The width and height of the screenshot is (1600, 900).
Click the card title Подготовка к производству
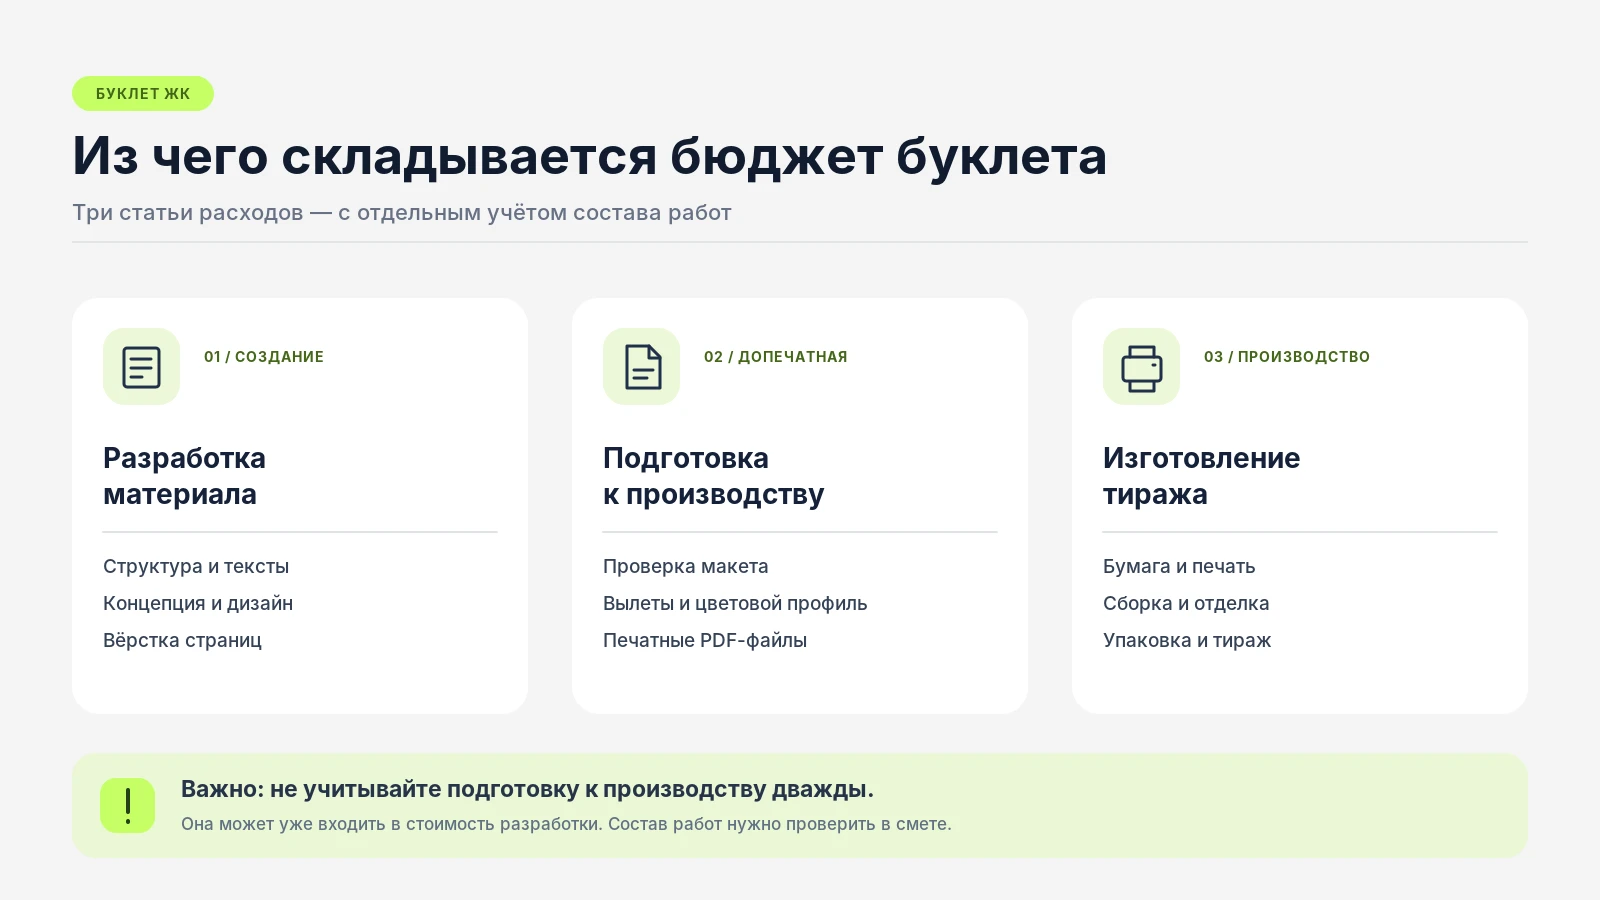coord(714,476)
